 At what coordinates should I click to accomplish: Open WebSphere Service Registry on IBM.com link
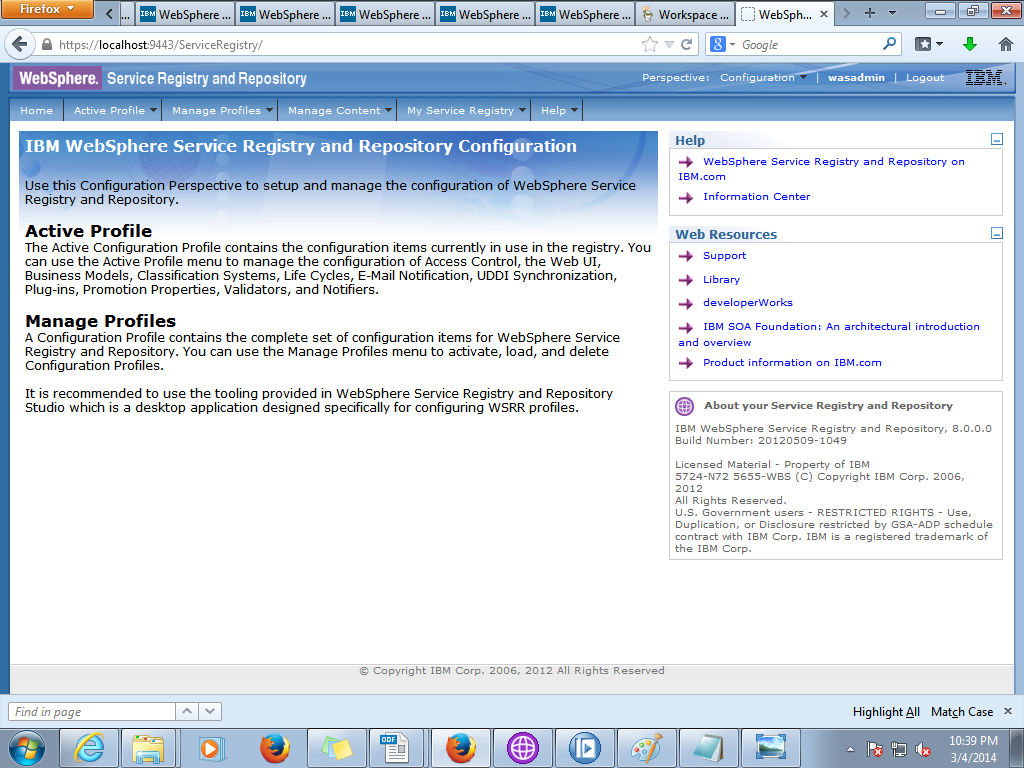[x=821, y=168]
